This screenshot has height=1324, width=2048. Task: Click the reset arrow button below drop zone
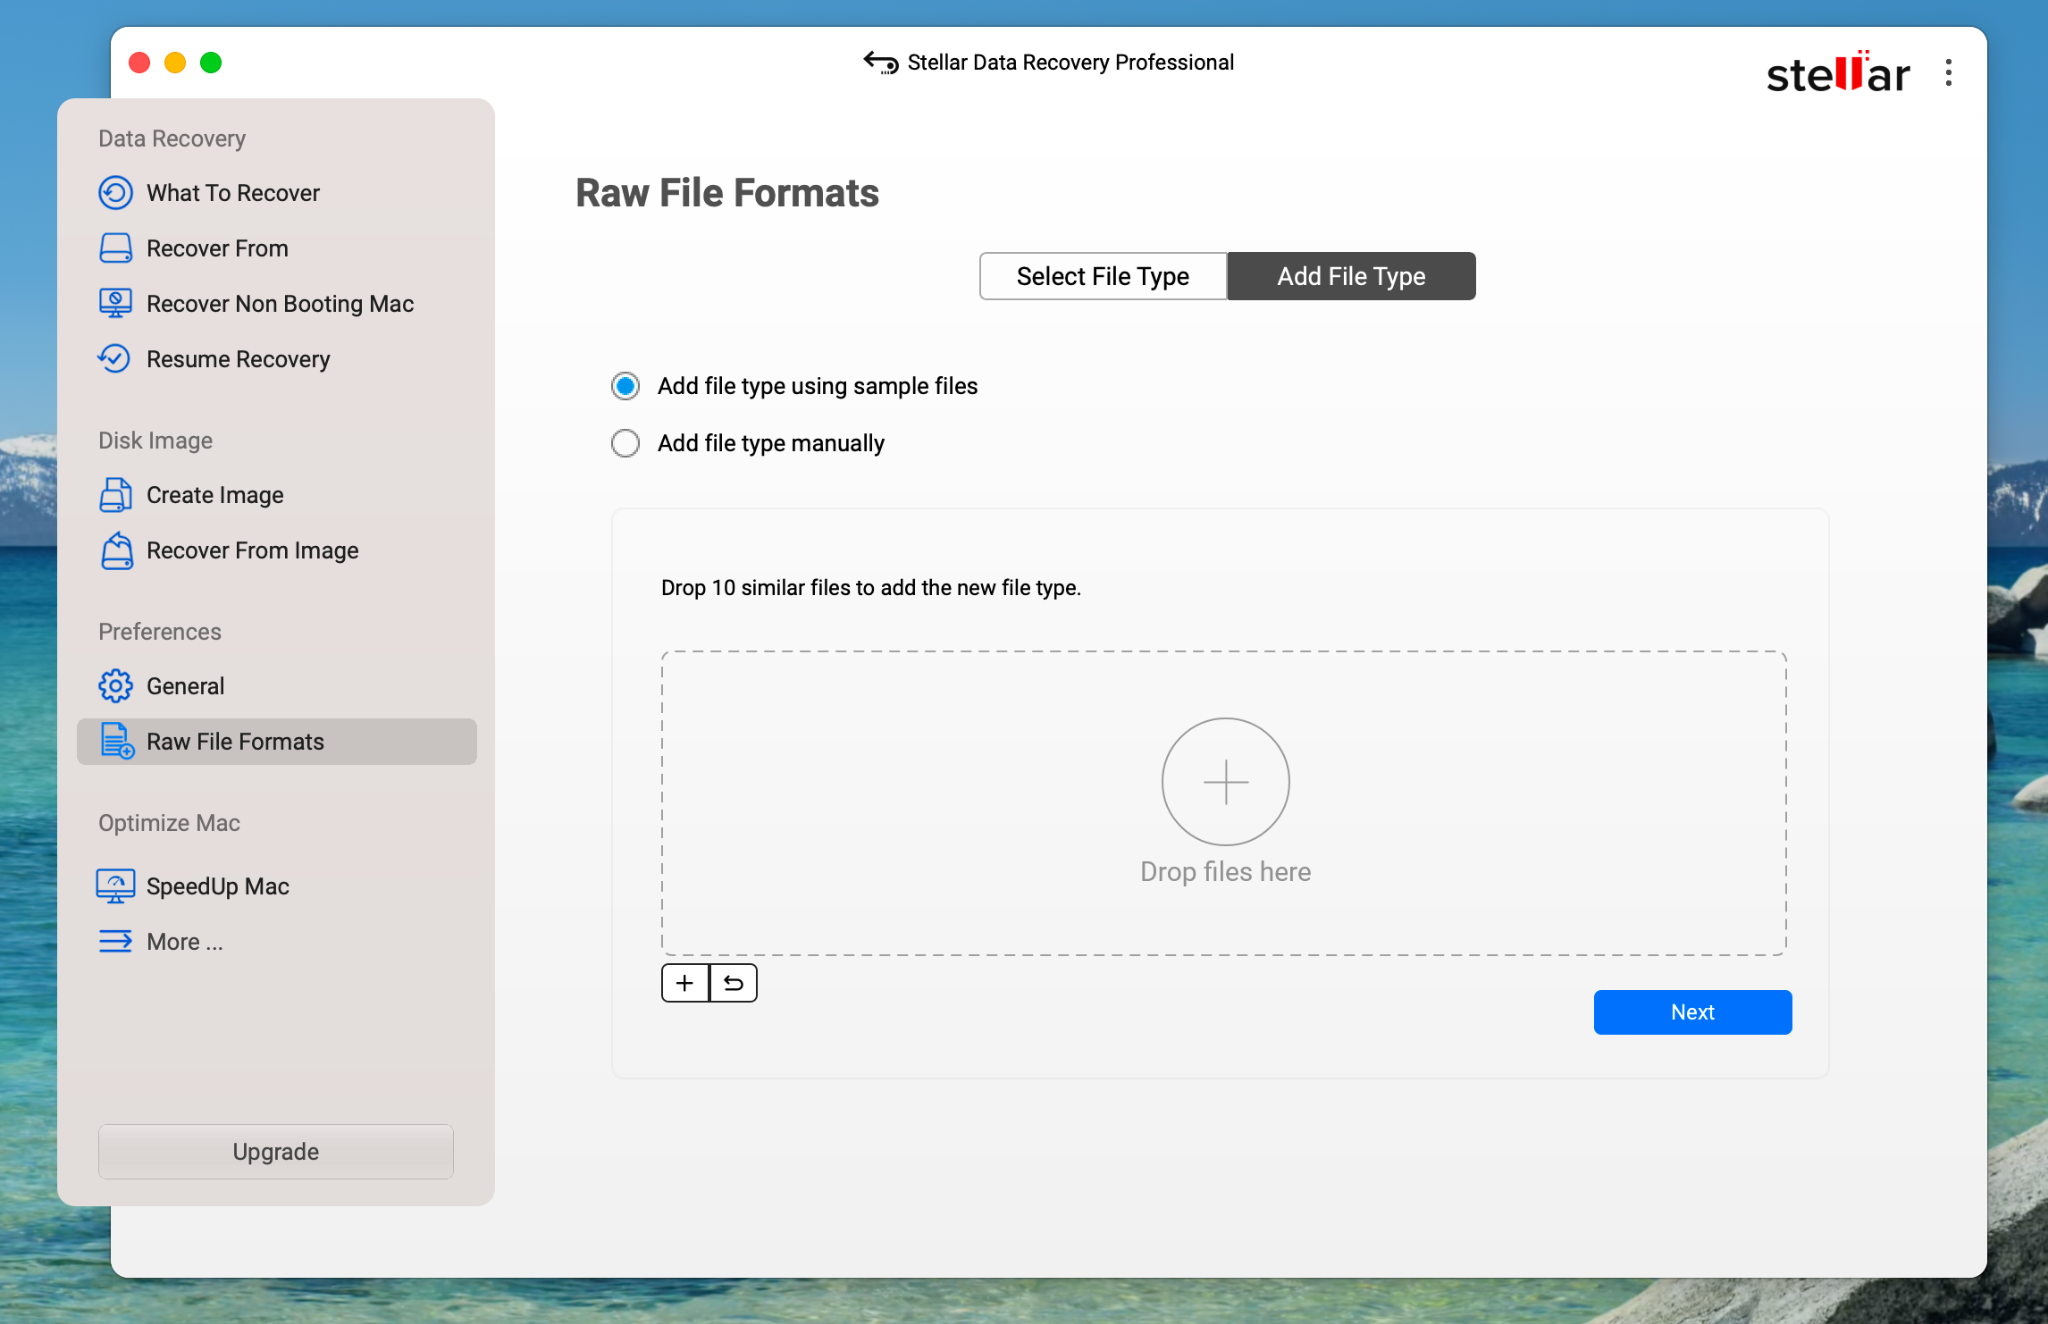coord(734,983)
